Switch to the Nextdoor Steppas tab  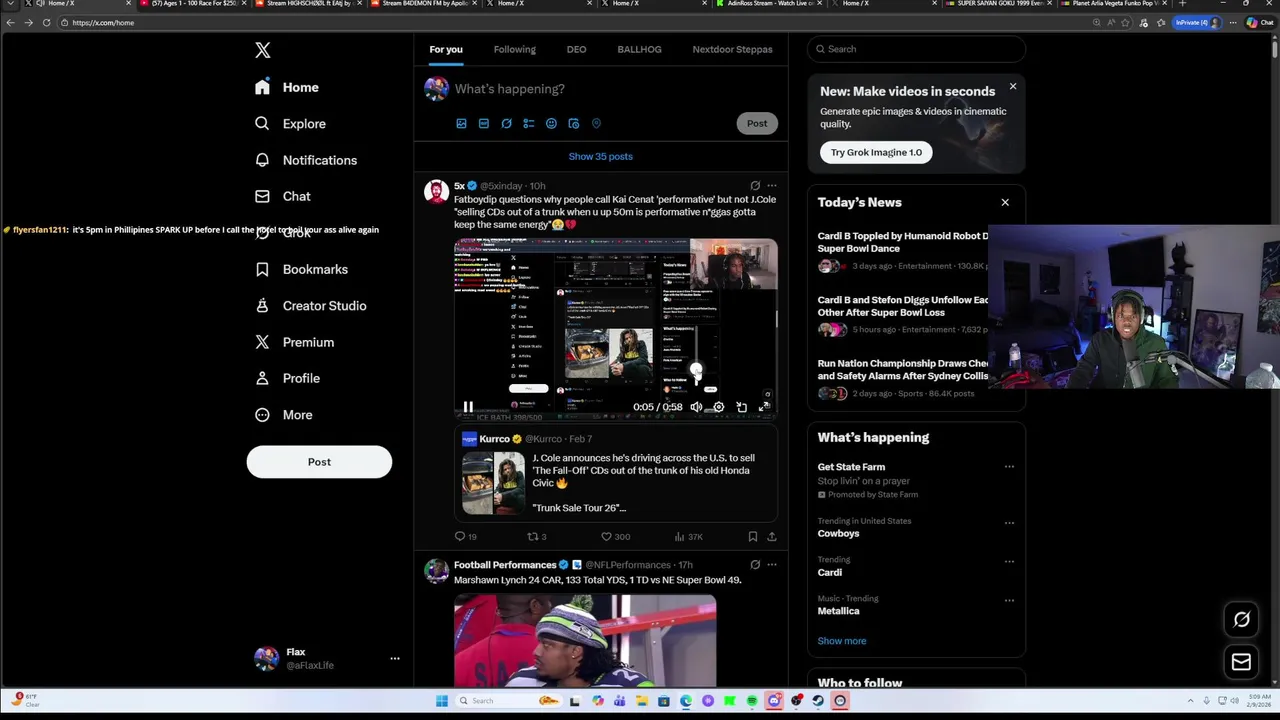point(732,49)
